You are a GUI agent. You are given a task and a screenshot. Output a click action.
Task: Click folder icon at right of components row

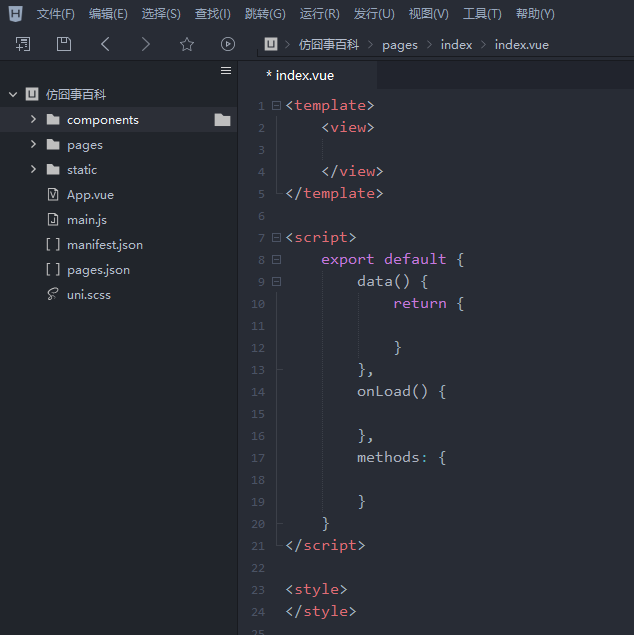[222, 120]
